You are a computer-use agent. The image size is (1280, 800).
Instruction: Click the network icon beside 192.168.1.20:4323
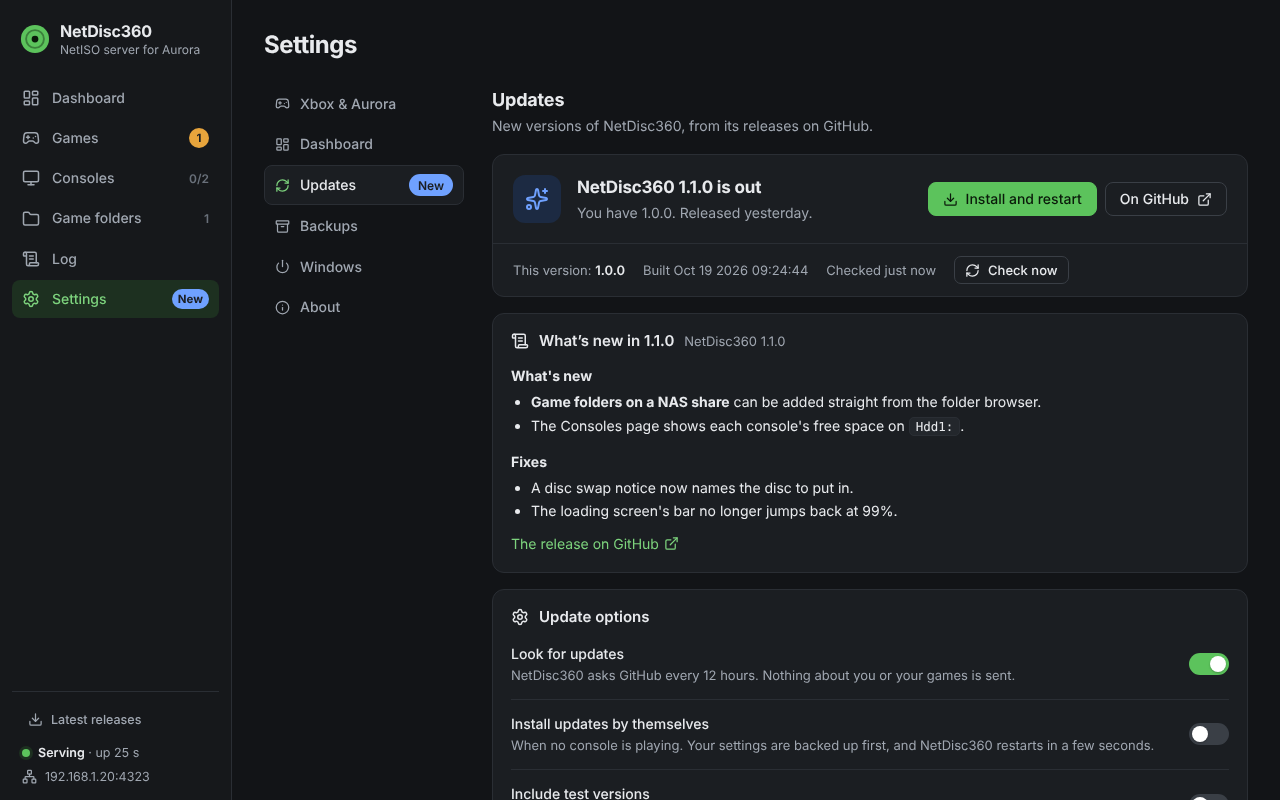coord(29,776)
